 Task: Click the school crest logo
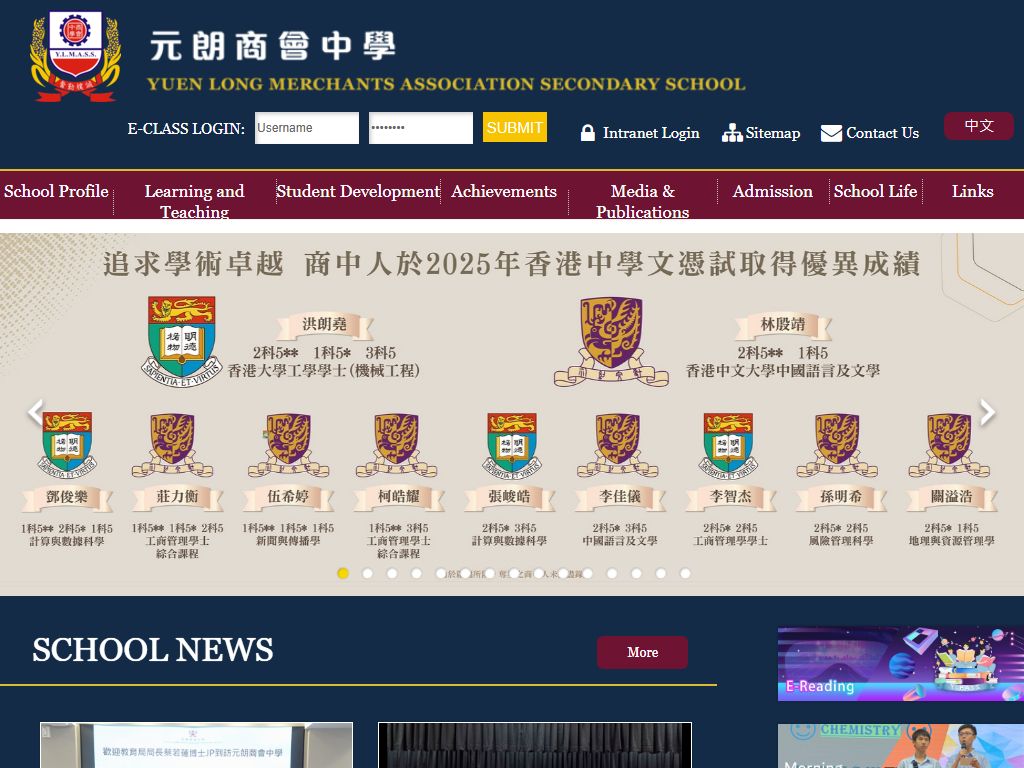click(x=75, y=57)
